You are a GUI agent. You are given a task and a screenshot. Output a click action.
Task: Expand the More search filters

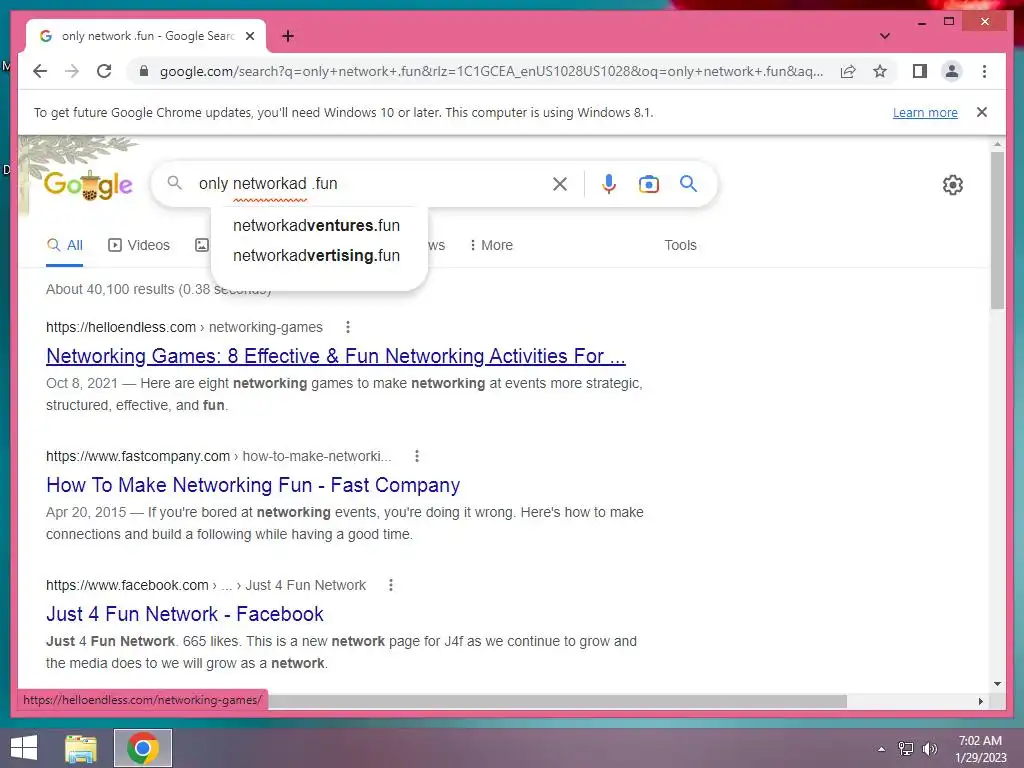tap(491, 246)
